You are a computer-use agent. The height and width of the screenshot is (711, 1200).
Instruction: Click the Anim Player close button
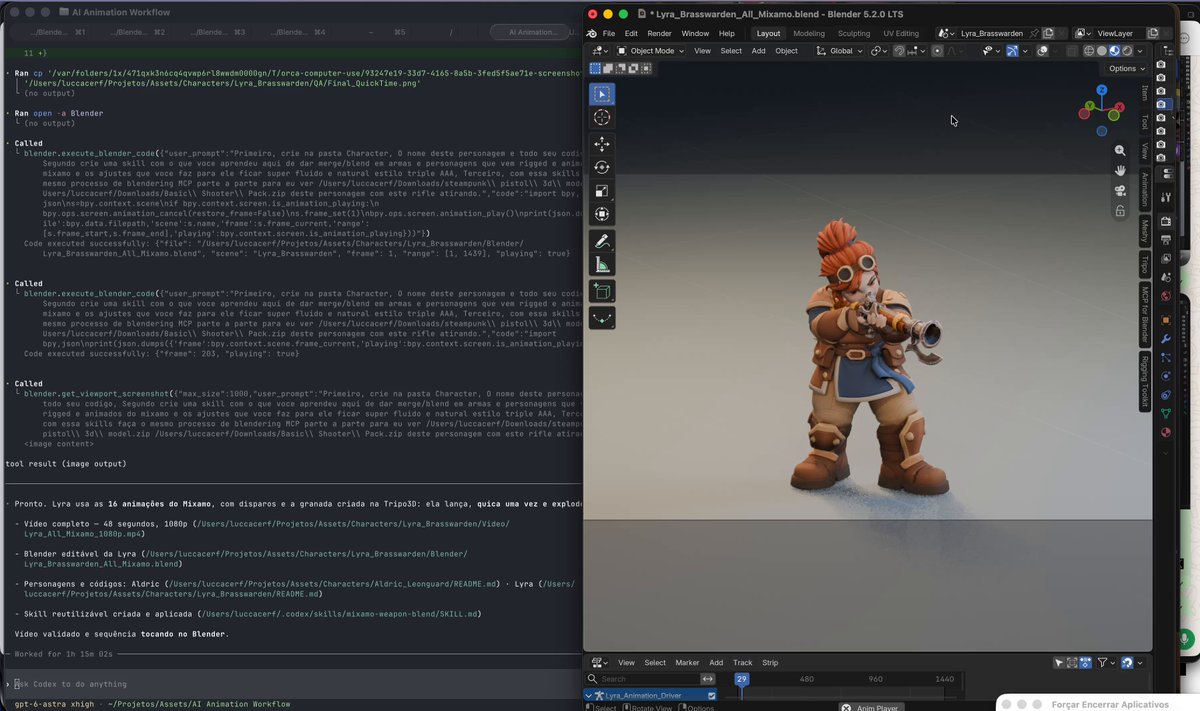click(x=846, y=708)
